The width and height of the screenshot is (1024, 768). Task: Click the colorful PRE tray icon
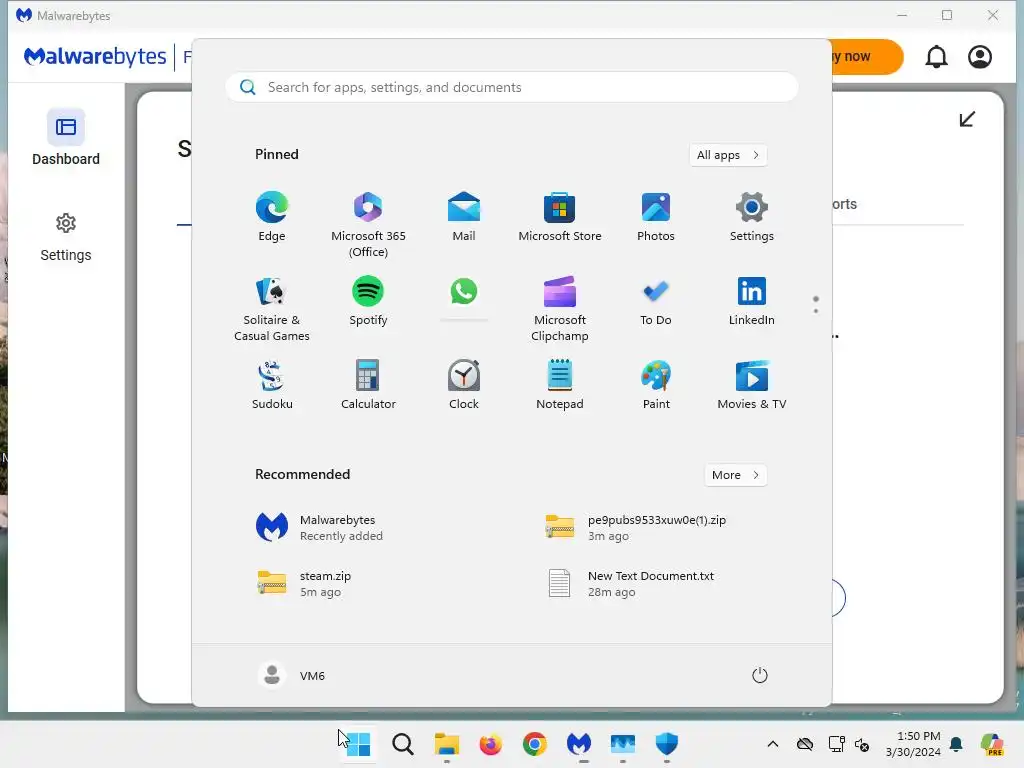[992, 744]
